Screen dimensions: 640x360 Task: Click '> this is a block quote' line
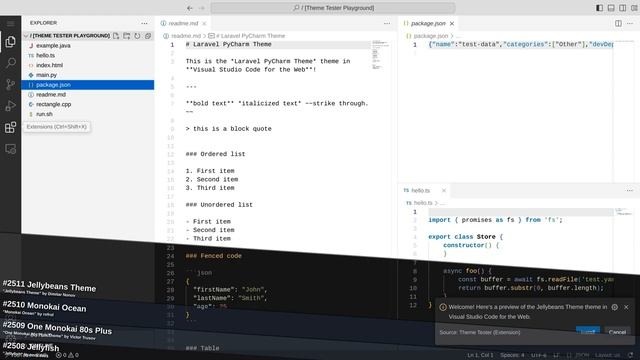pos(229,129)
